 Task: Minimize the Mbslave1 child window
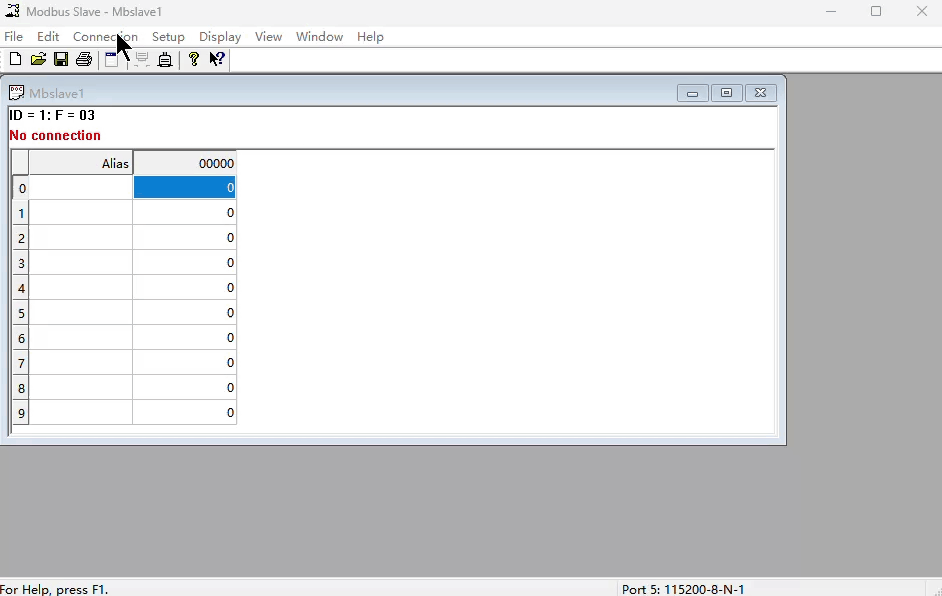[x=692, y=93]
